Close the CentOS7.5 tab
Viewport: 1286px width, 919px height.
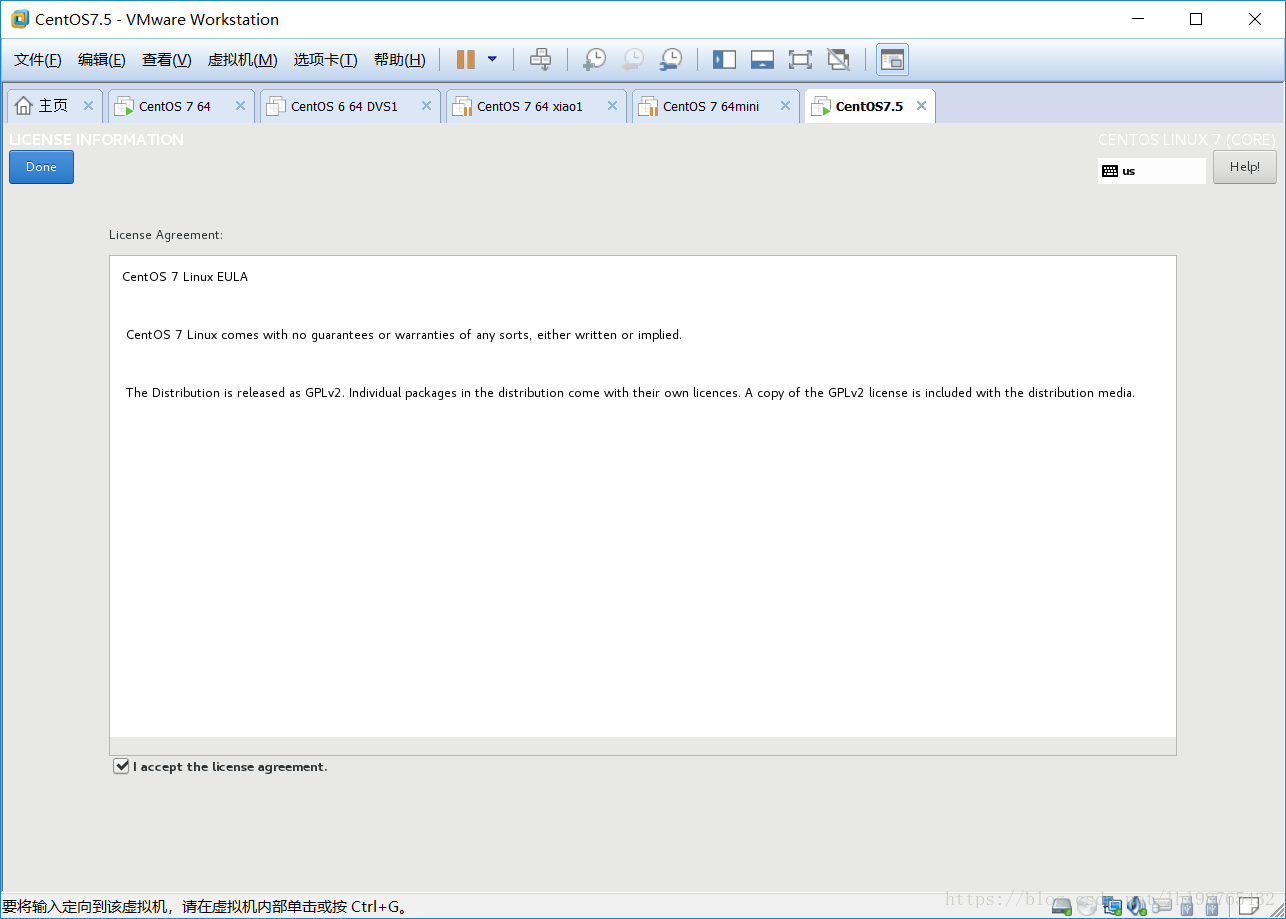coord(921,106)
